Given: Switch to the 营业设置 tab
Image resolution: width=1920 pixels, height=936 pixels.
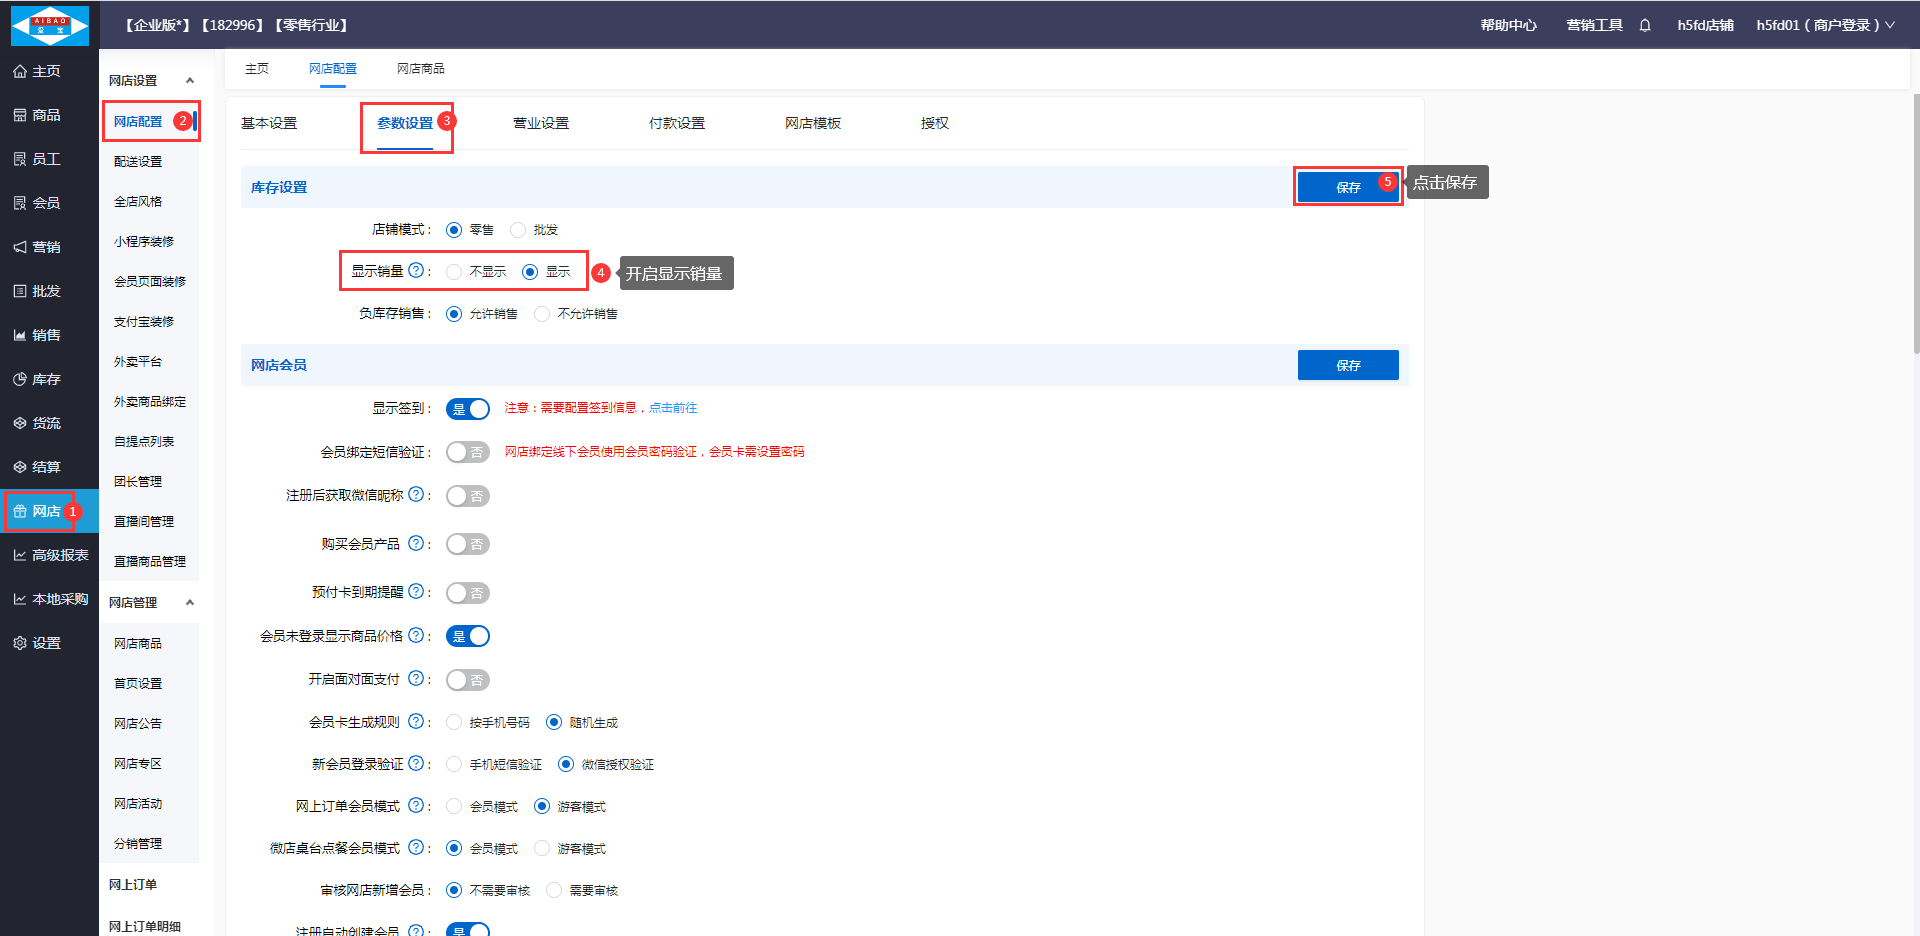Looking at the screenshot, I should coord(540,123).
